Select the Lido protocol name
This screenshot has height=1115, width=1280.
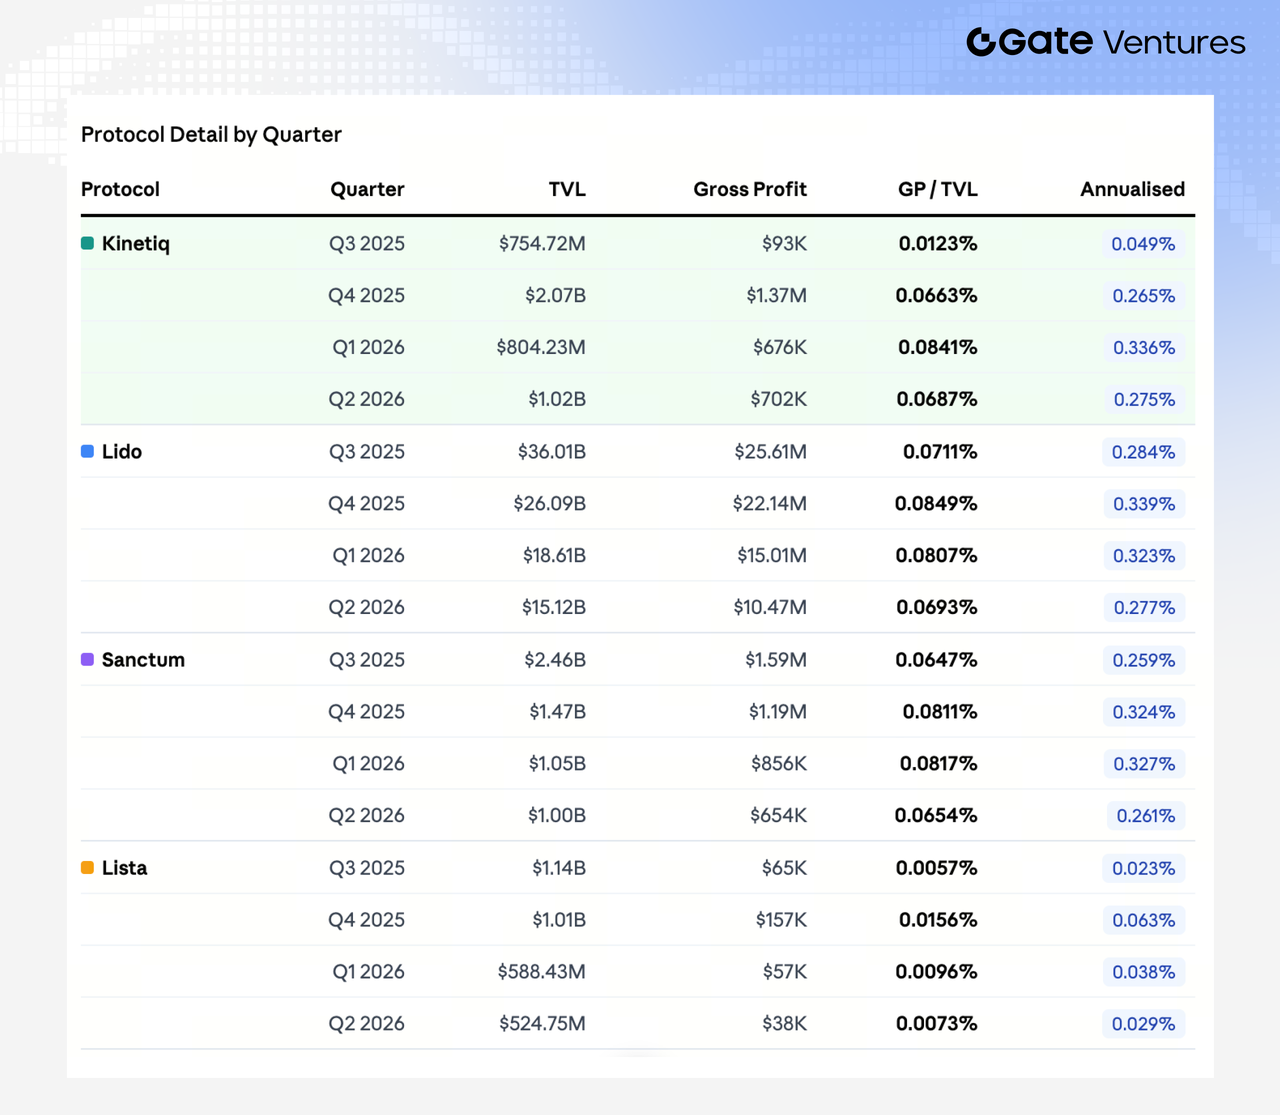(122, 452)
